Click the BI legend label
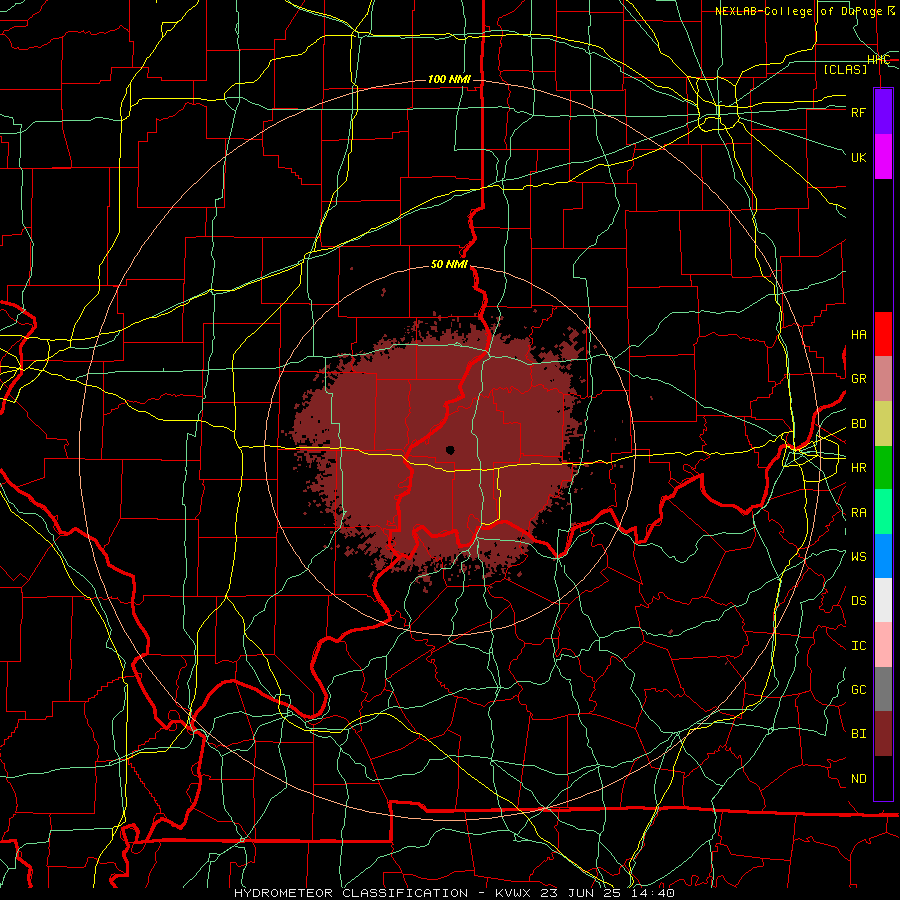Viewport: 900px width, 900px height. click(859, 734)
